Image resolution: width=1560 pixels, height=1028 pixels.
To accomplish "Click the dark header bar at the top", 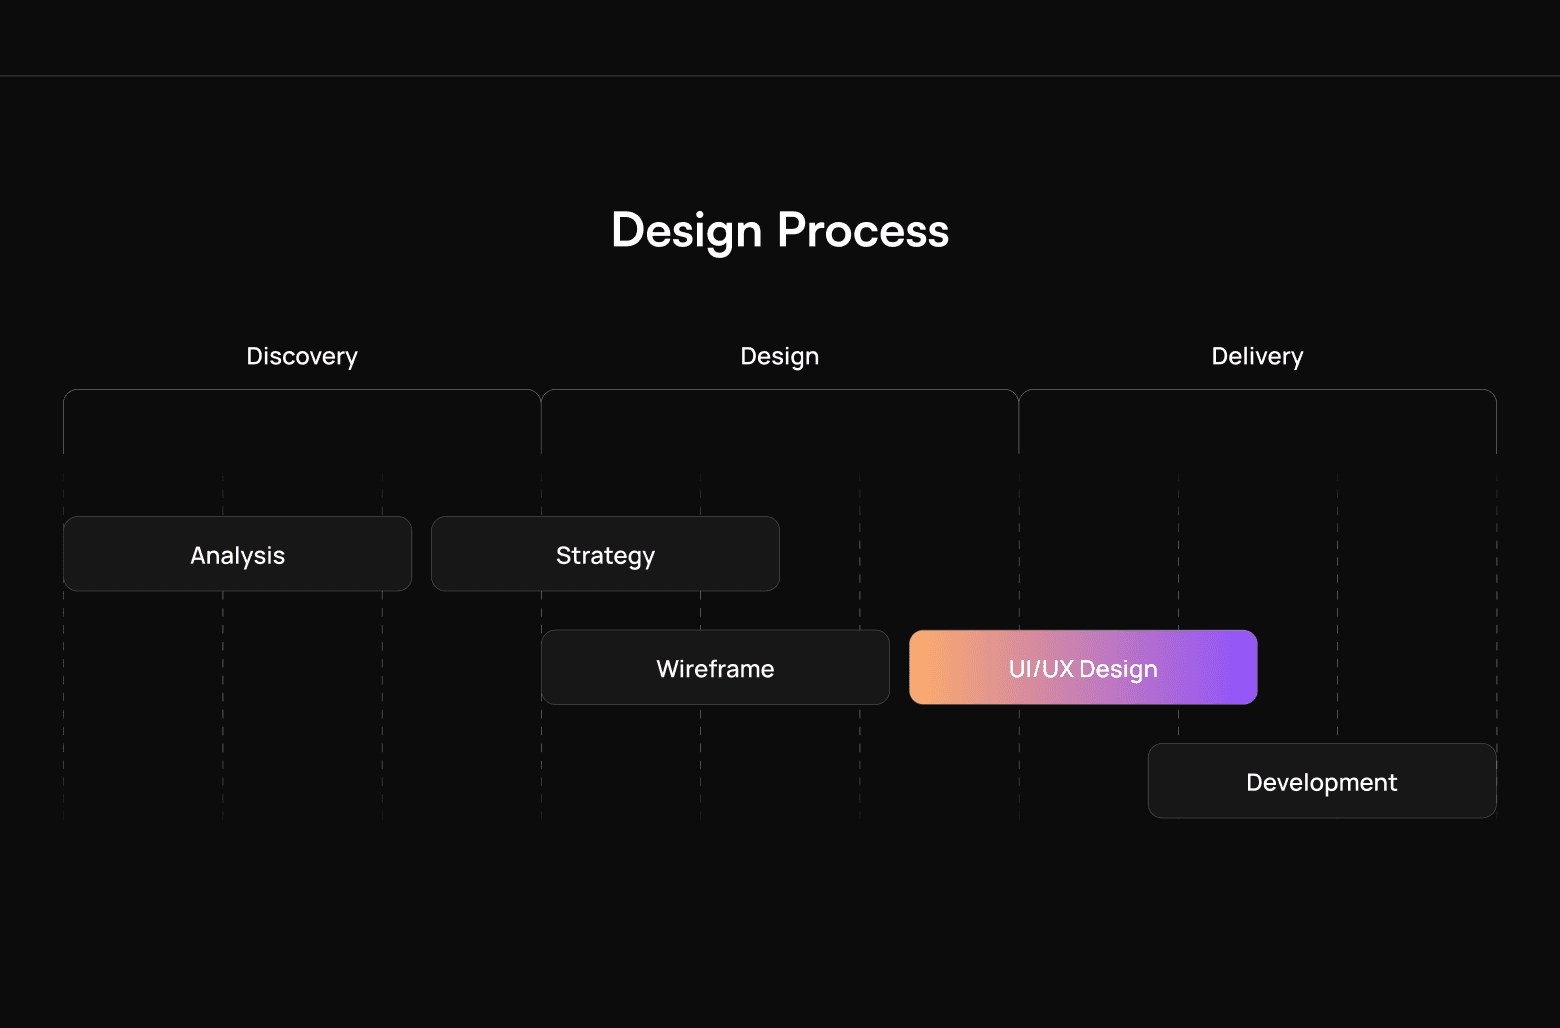I will coord(780,36).
